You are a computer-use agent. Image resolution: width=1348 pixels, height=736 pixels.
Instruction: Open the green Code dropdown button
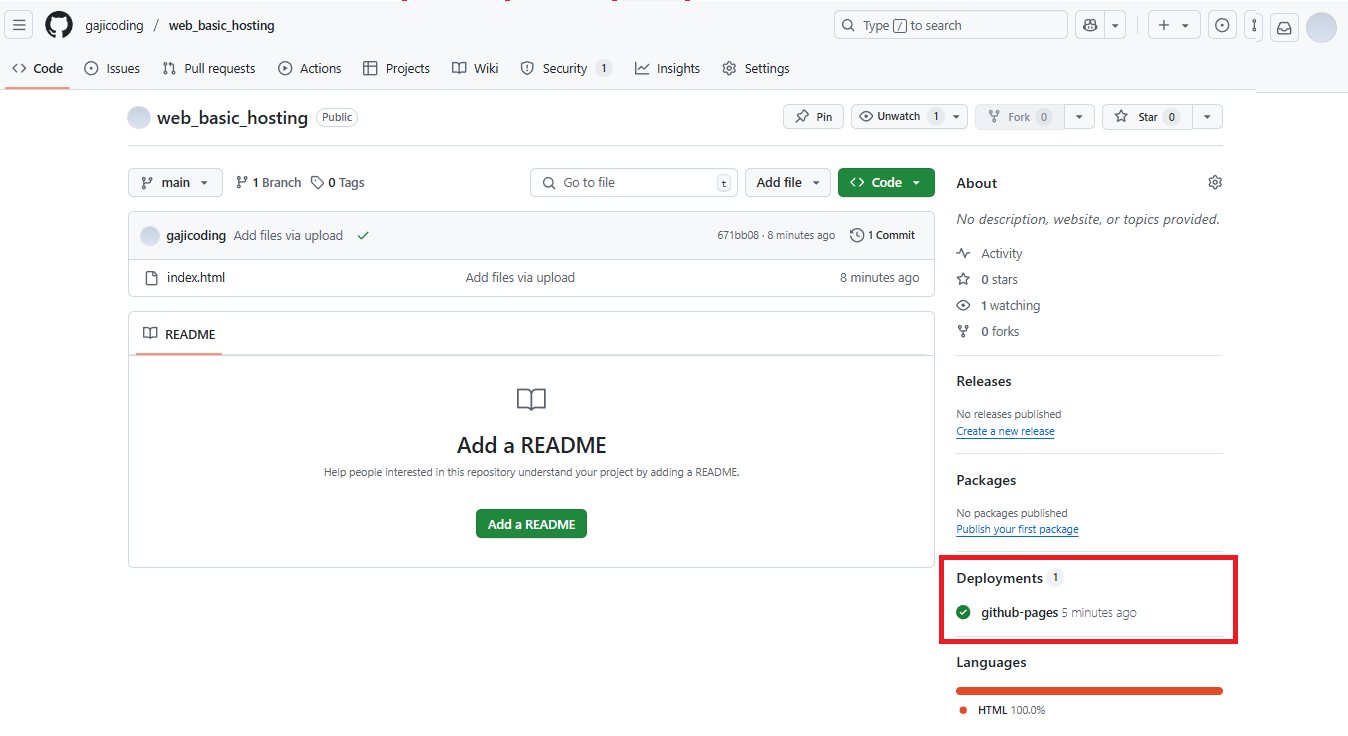click(886, 182)
